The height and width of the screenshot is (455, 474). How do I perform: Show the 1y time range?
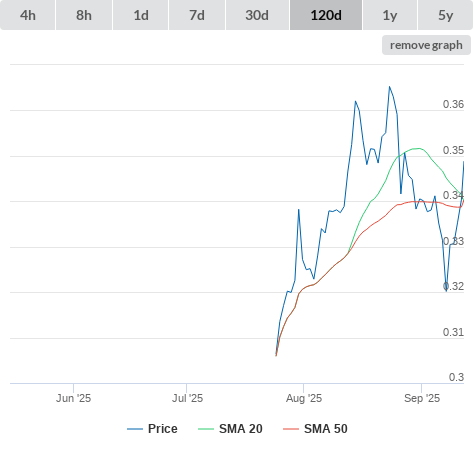pos(390,15)
